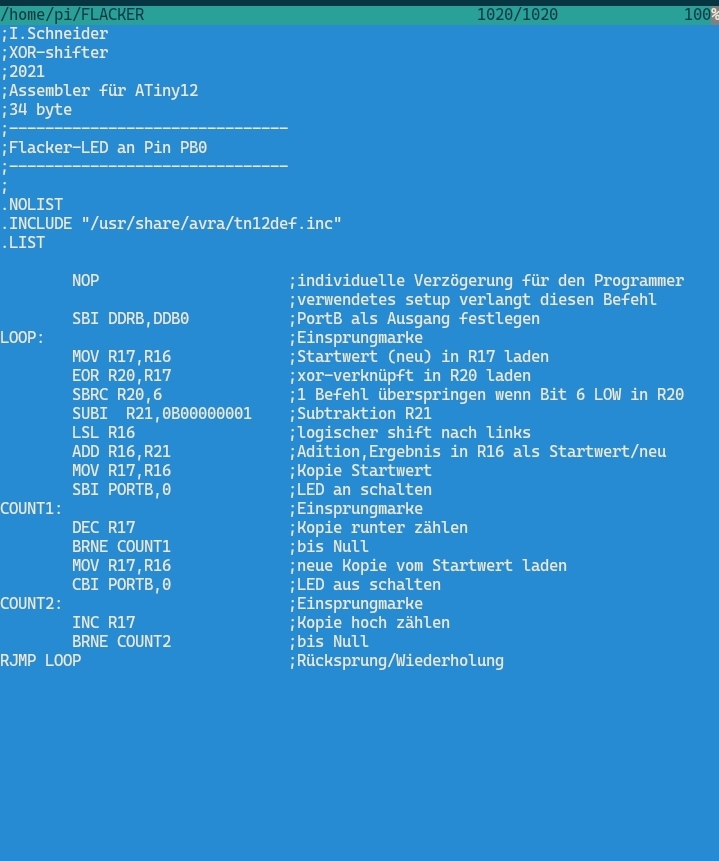Click the 1020/1020 position indicator
This screenshot has height=861, width=719.
(x=517, y=15)
